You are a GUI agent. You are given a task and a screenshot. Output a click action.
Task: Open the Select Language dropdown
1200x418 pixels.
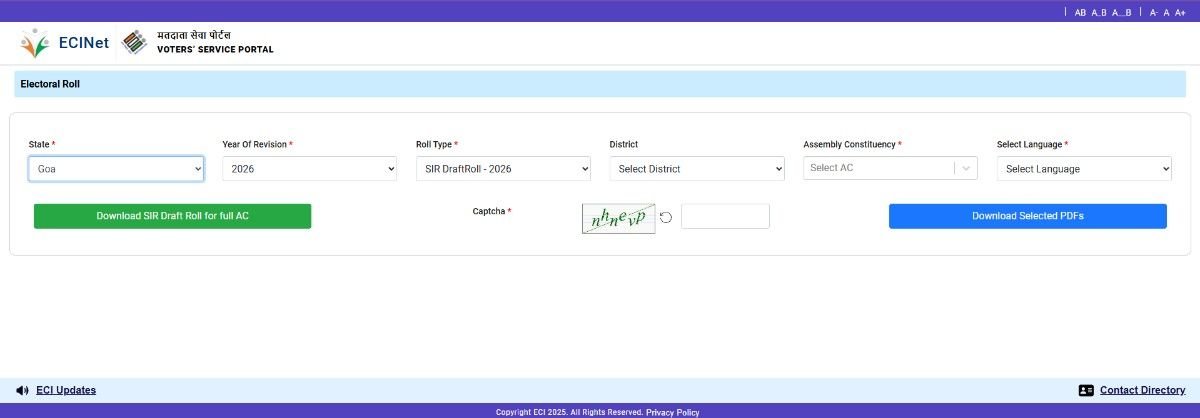point(1084,169)
